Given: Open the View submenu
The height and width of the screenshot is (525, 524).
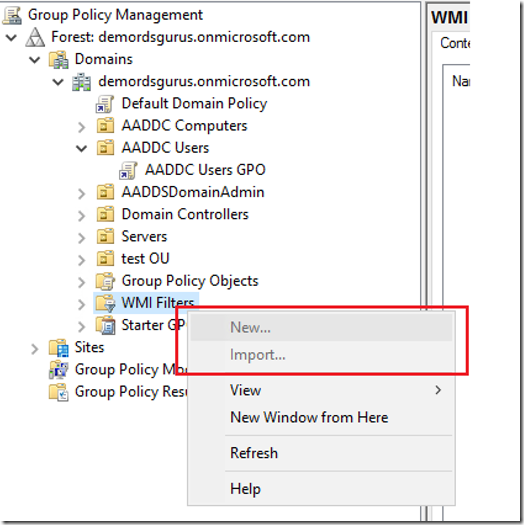Looking at the screenshot, I should point(321,390).
